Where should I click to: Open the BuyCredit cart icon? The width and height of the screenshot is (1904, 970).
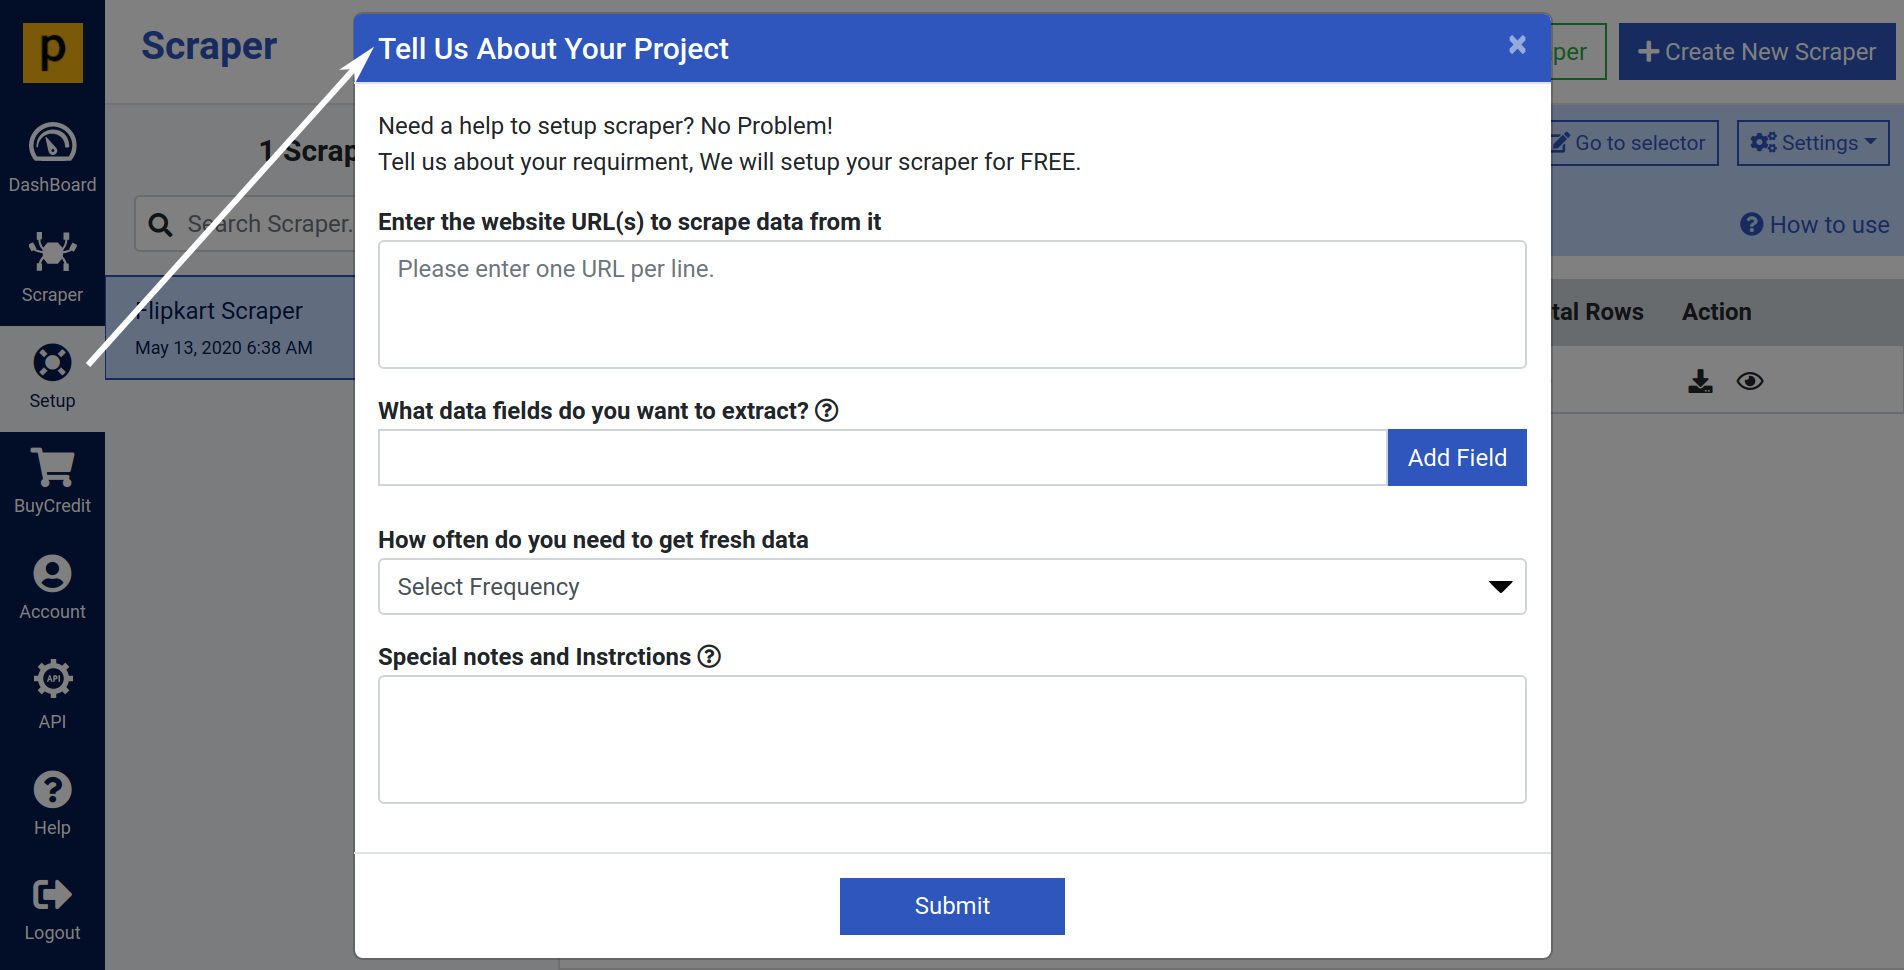tap(52, 467)
